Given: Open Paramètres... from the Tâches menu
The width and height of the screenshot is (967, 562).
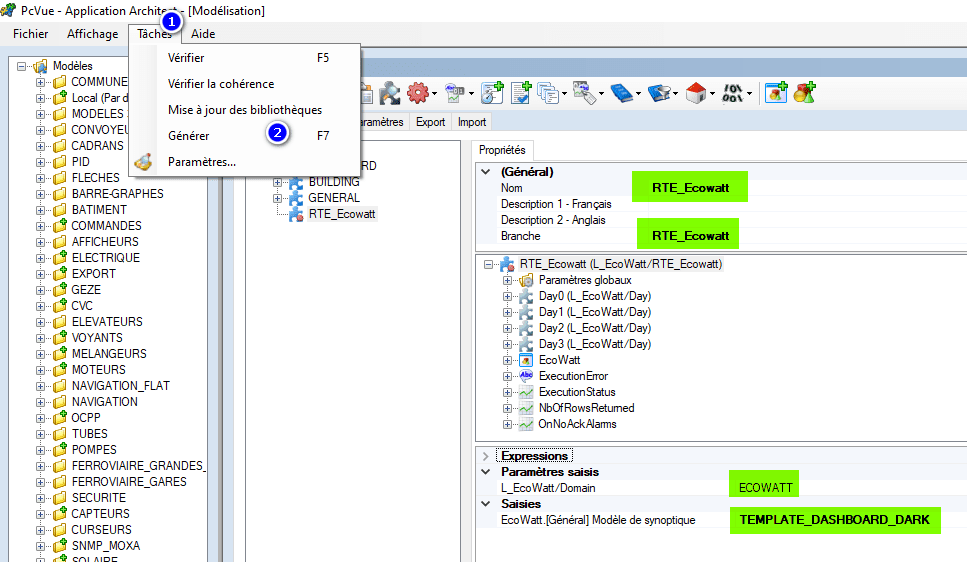Looking at the screenshot, I should [245, 162].
